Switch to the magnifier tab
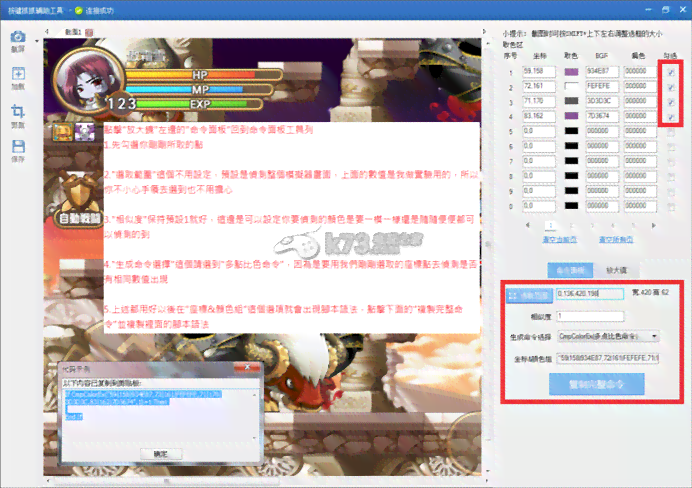This screenshot has width=692, height=488. click(x=616, y=270)
